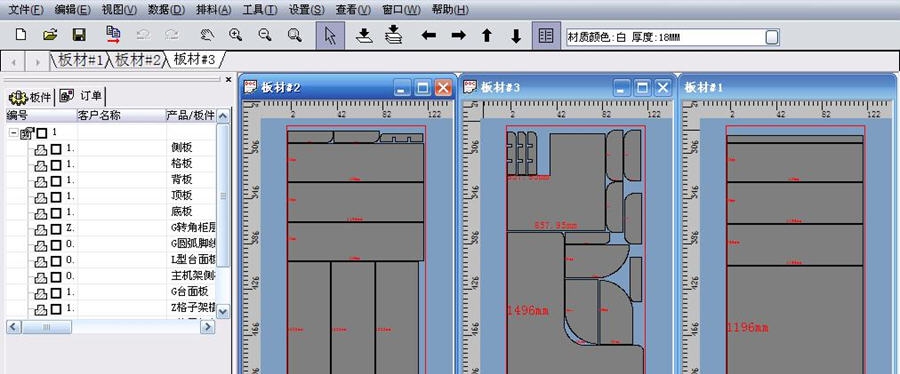Click the horizontal scrollbar left arrow

(x=14, y=327)
